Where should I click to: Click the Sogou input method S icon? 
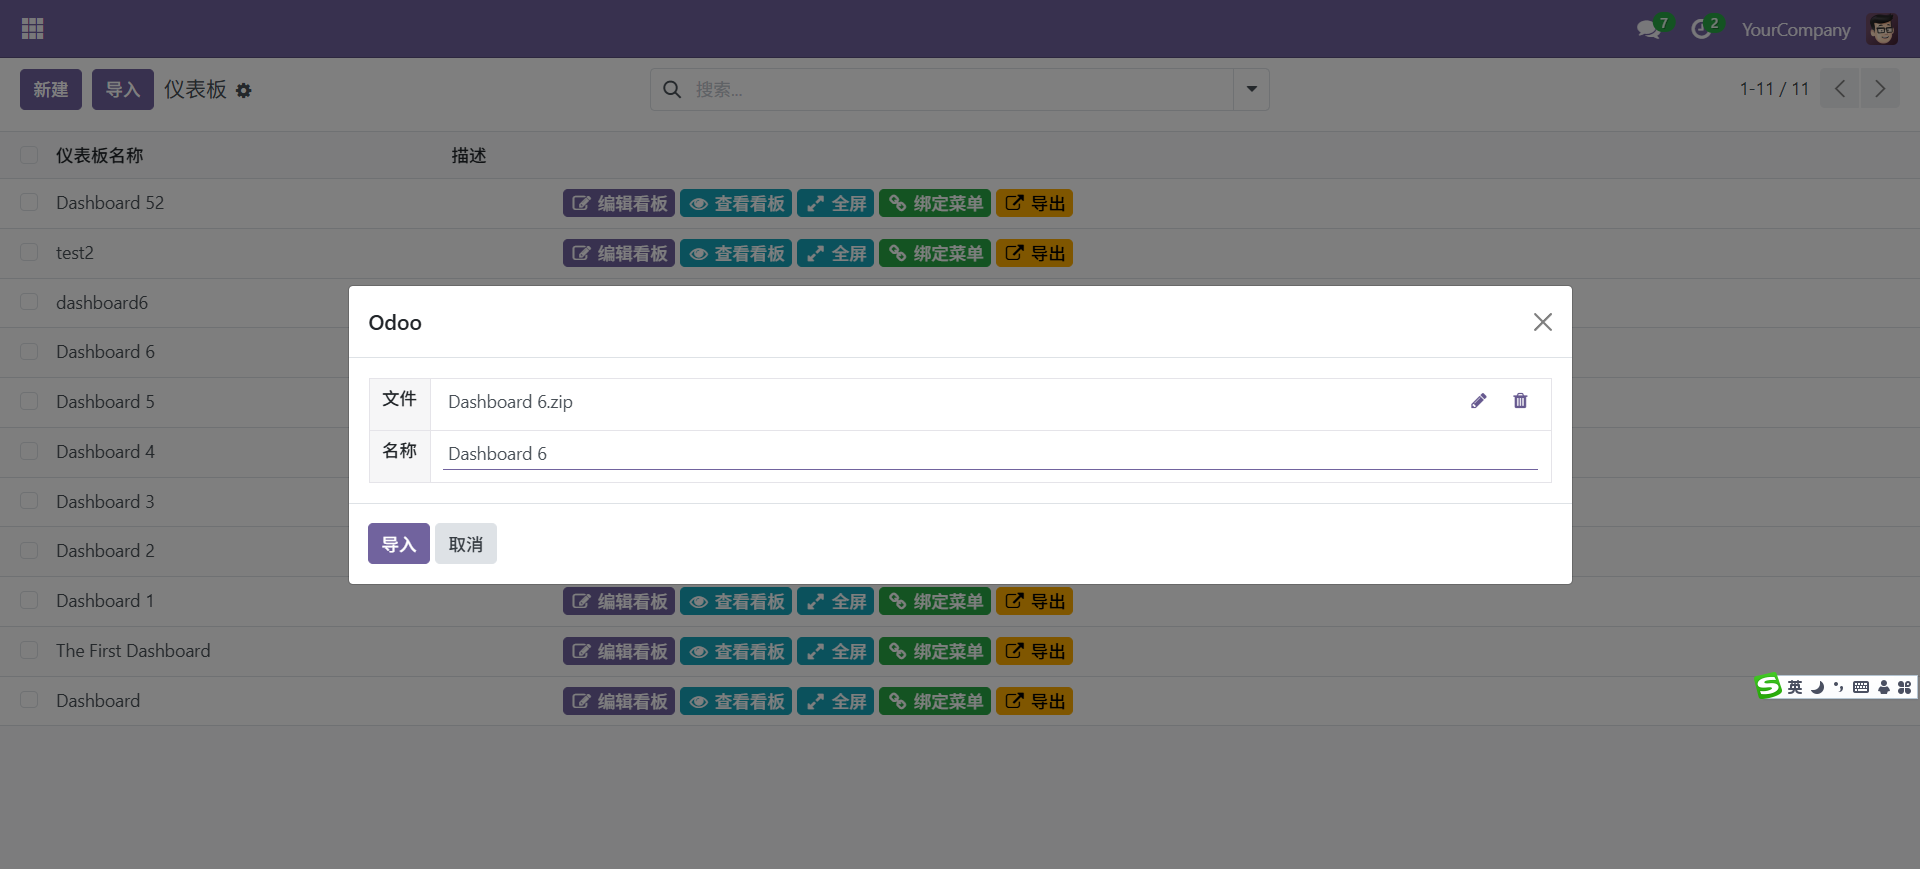(1769, 686)
